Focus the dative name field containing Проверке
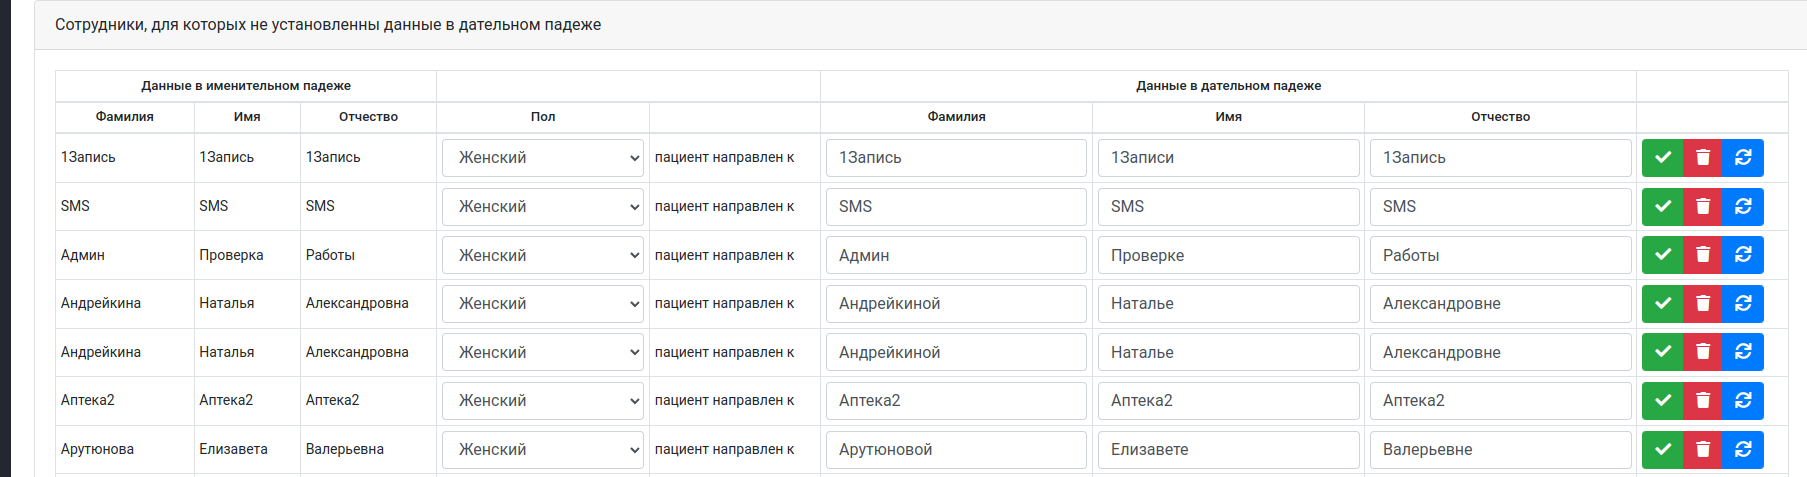Viewport: 1807px width, 477px height. point(1228,255)
